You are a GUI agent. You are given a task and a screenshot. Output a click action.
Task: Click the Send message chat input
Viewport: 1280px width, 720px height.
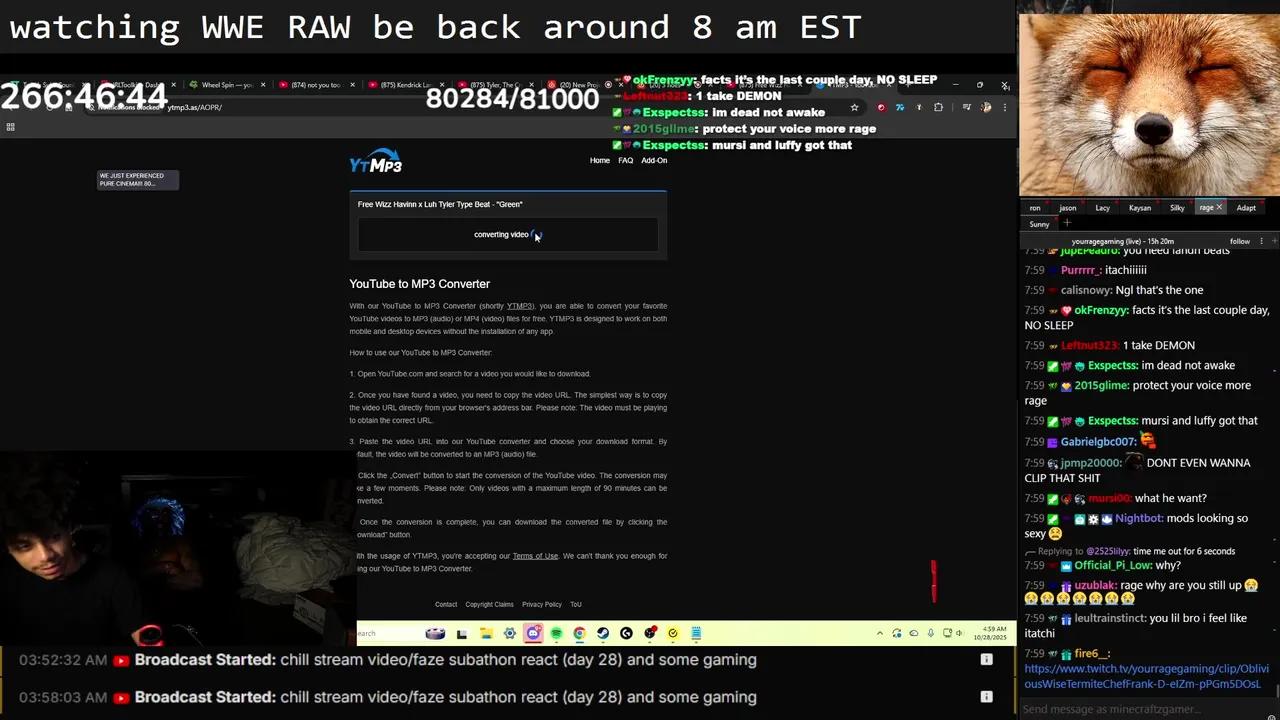pyautogui.click(x=1148, y=709)
